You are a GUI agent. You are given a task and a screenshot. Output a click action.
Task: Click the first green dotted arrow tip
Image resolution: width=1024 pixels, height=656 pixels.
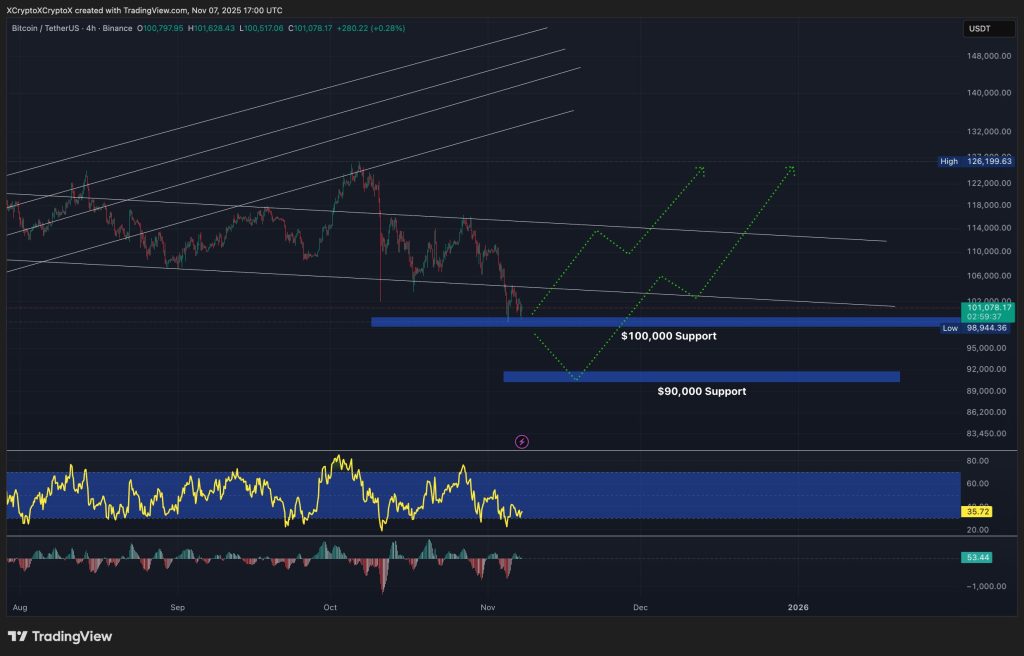coord(701,168)
